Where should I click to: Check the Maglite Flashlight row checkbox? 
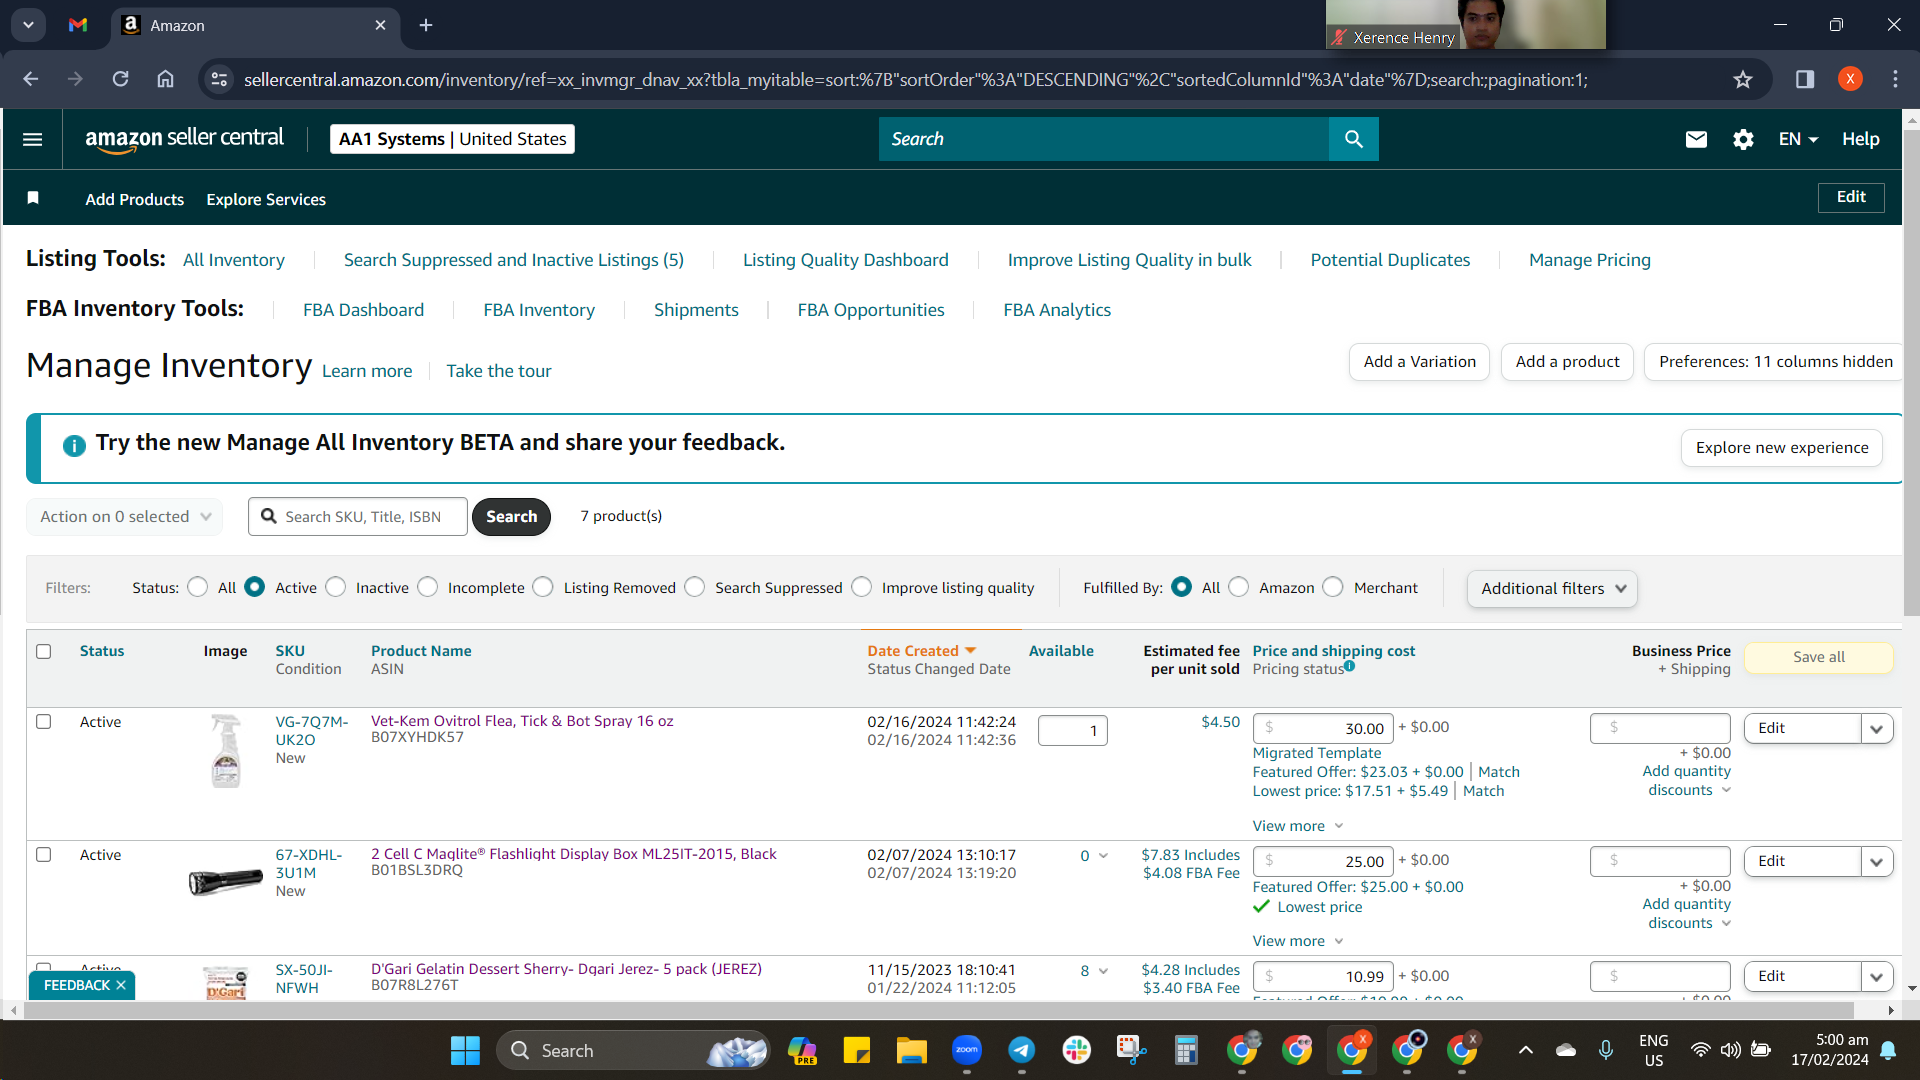(x=43, y=854)
